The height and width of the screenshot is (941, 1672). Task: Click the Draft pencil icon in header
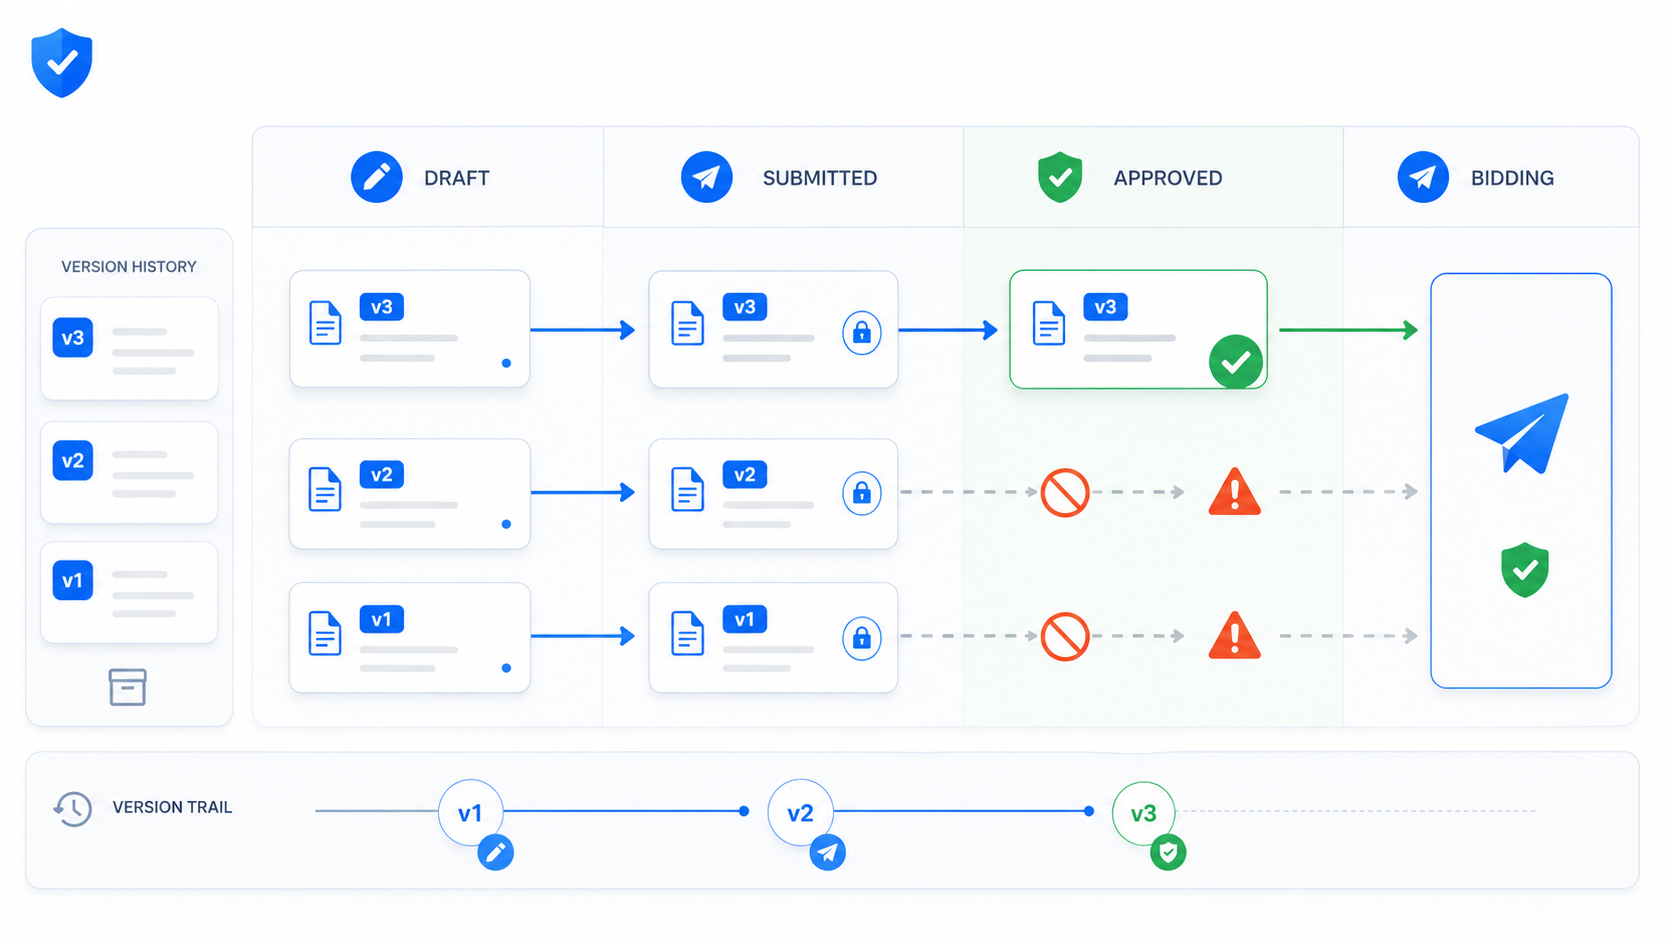click(377, 177)
